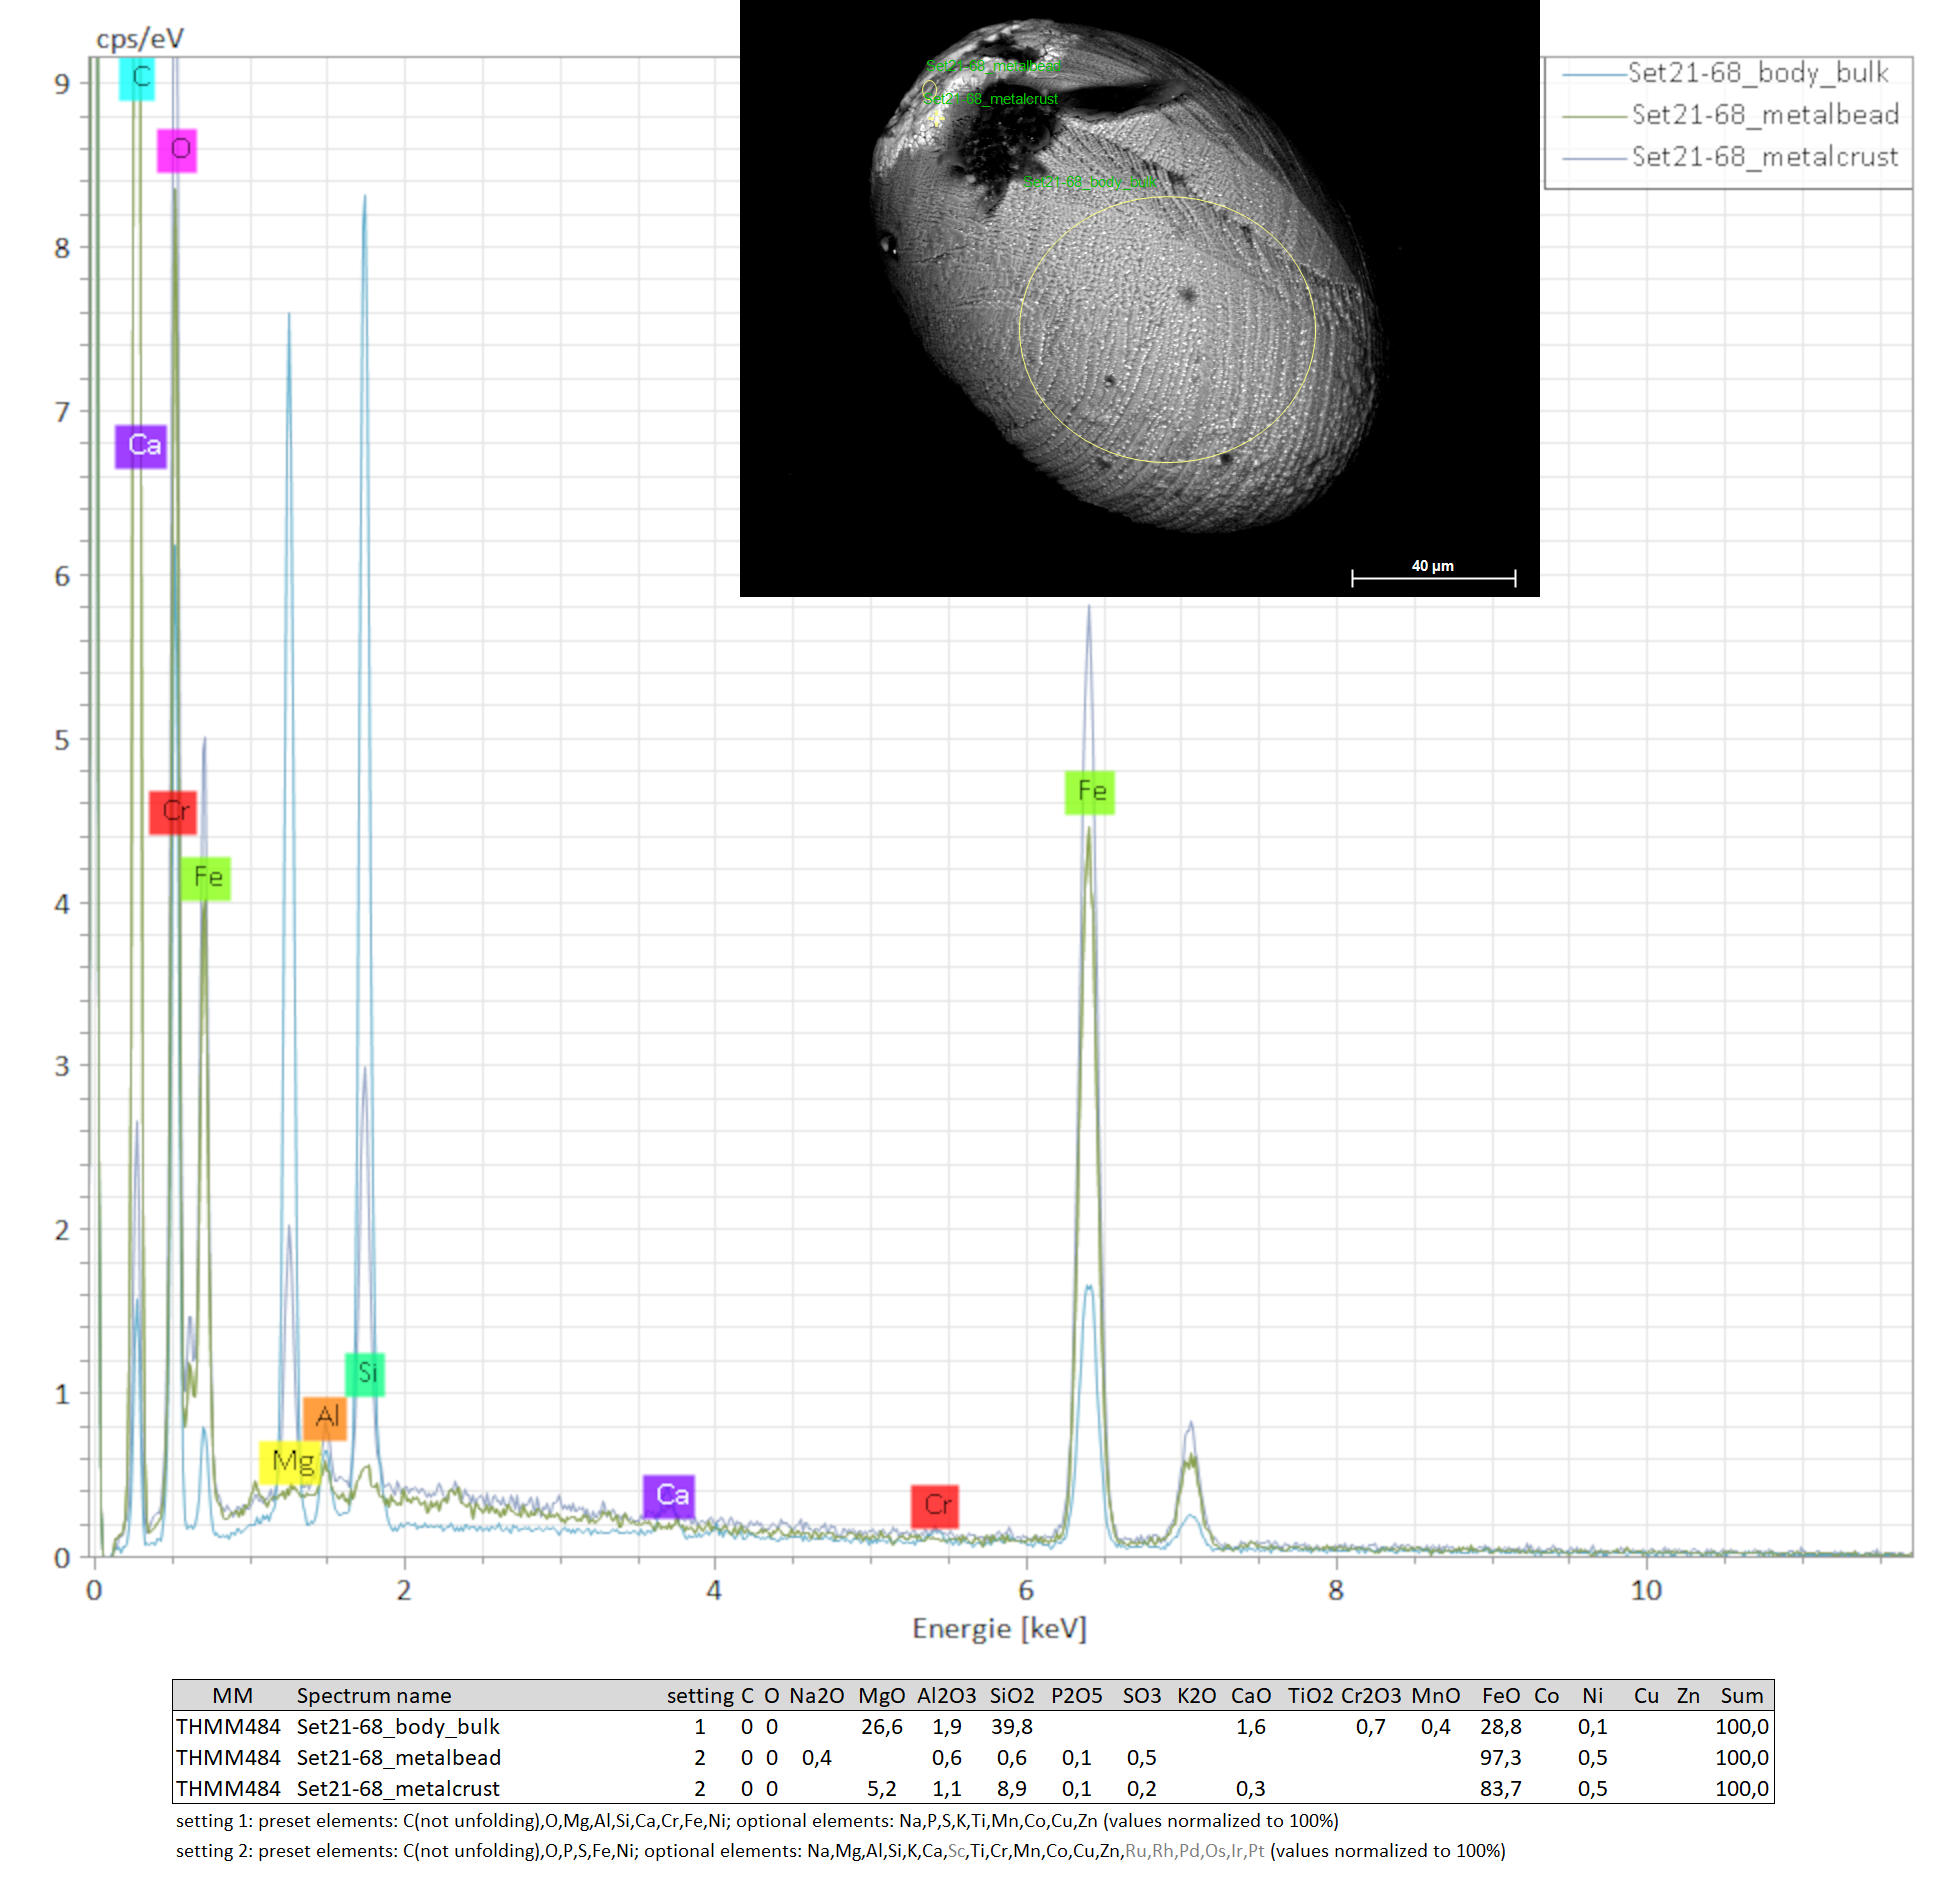Image resolution: width=1944 pixels, height=1893 pixels.
Task: Click the yellow Mg element label
Action: click(290, 1462)
